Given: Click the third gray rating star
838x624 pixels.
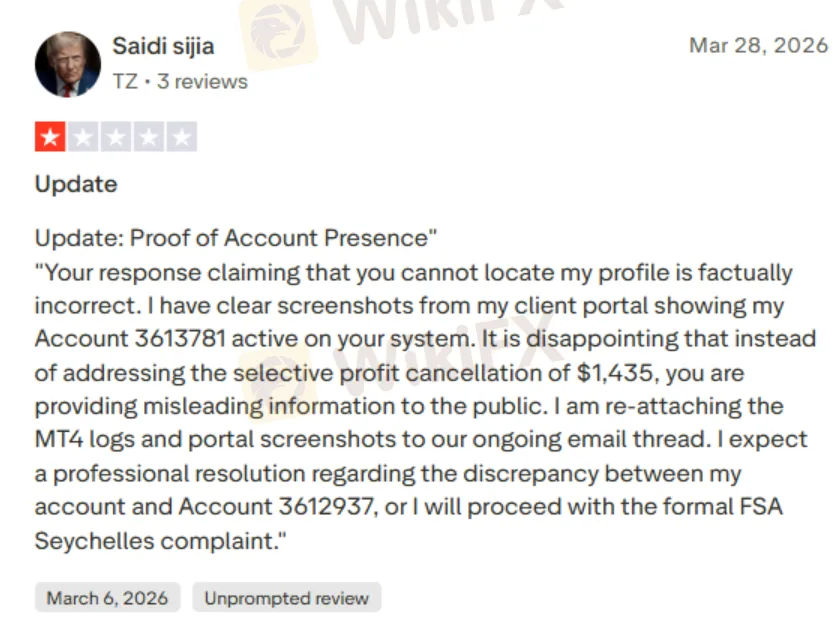Looking at the screenshot, I should [x=116, y=137].
